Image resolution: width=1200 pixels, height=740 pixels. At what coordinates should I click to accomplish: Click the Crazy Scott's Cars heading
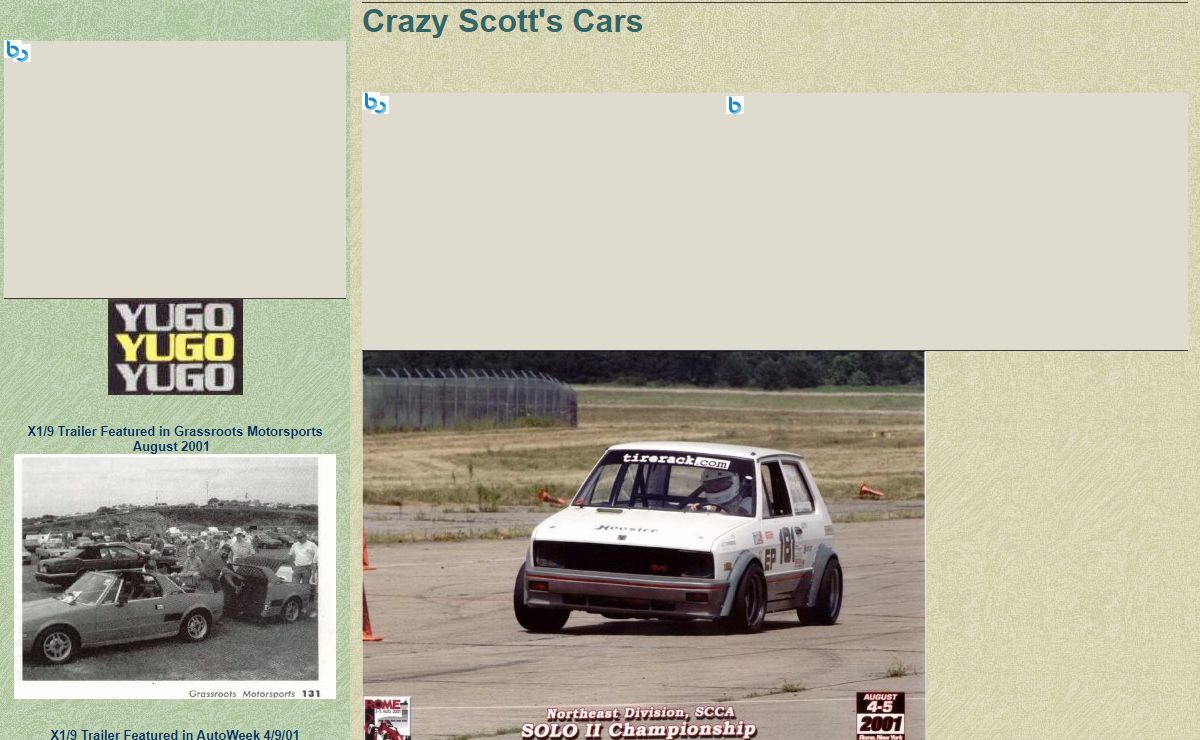click(x=502, y=21)
